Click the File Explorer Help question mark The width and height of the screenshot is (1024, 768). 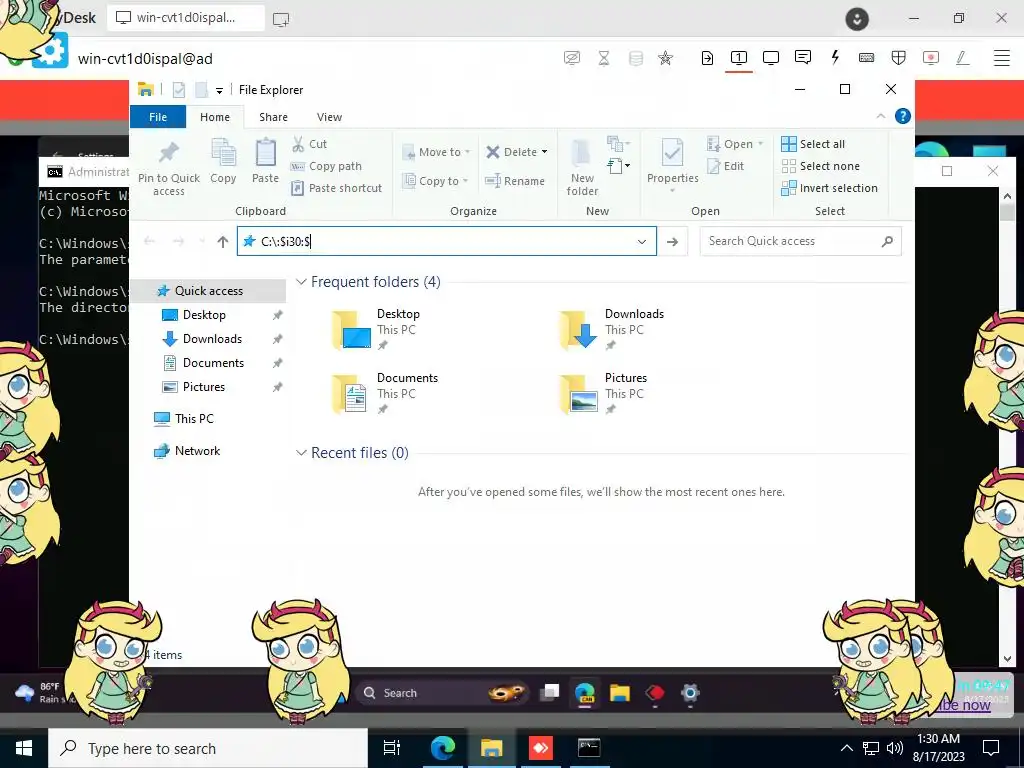coord(903,116)
